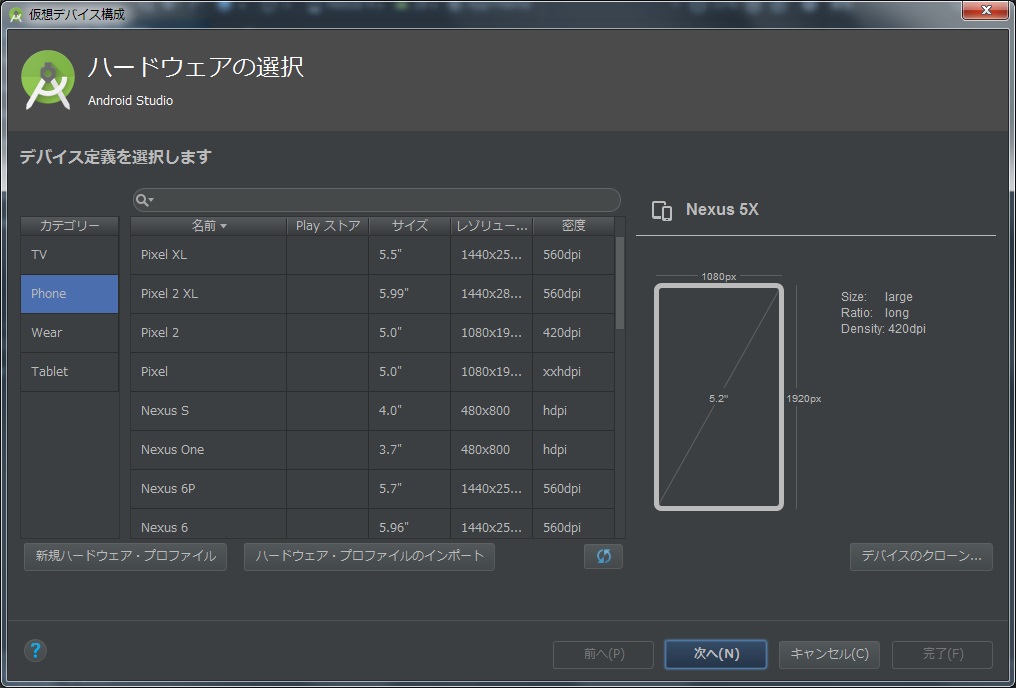The width and height of the screenshot is (1016, 688).
Task: Click the refresh device list icon
Action: [603, 556]
